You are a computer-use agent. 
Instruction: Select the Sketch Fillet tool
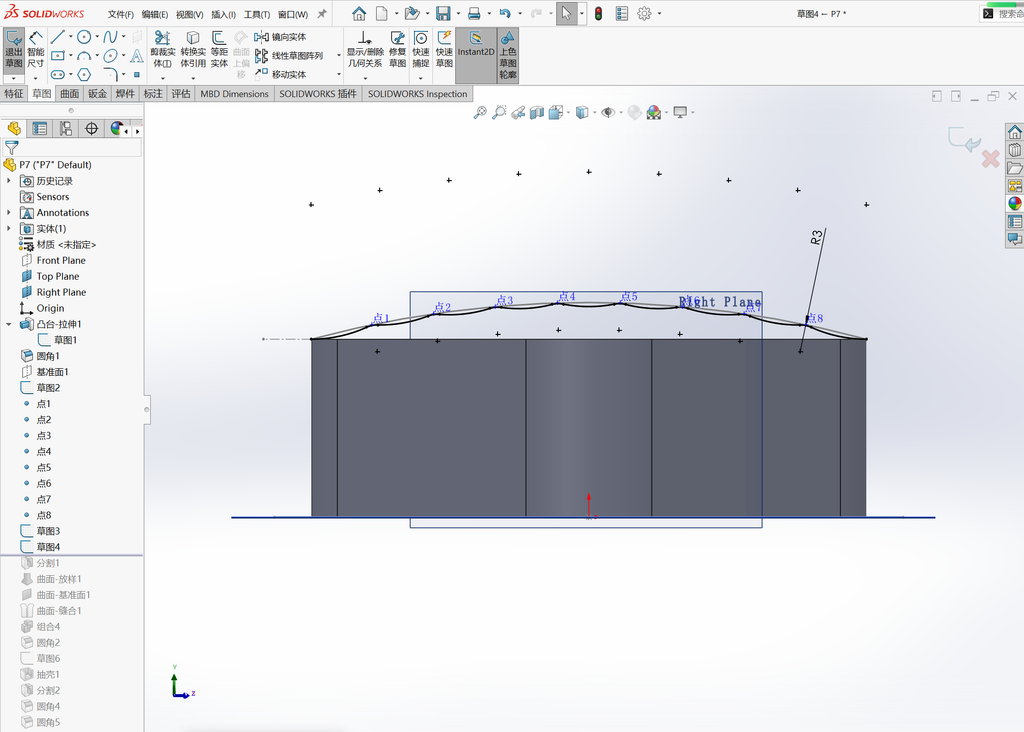110,74
